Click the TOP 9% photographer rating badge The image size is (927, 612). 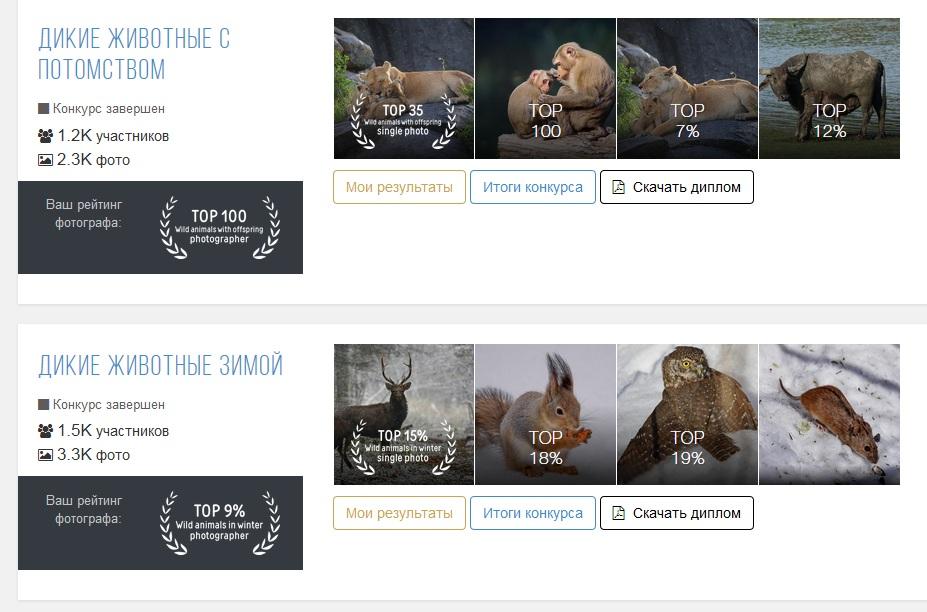(x=219, y=523)
